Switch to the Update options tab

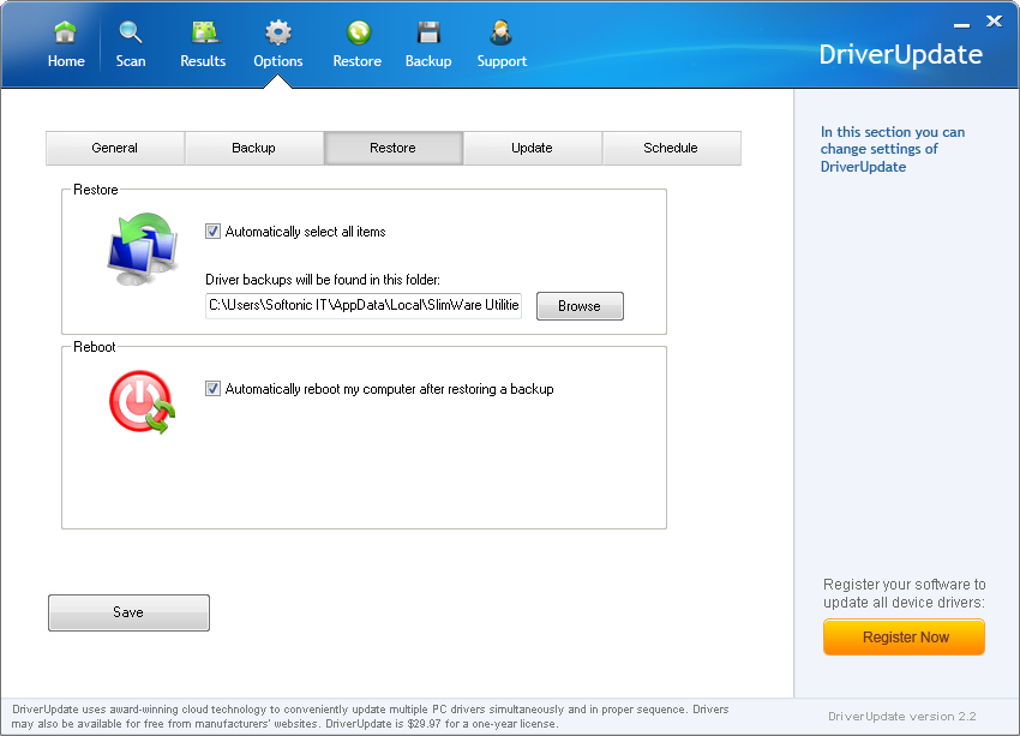tap(532, 148)
